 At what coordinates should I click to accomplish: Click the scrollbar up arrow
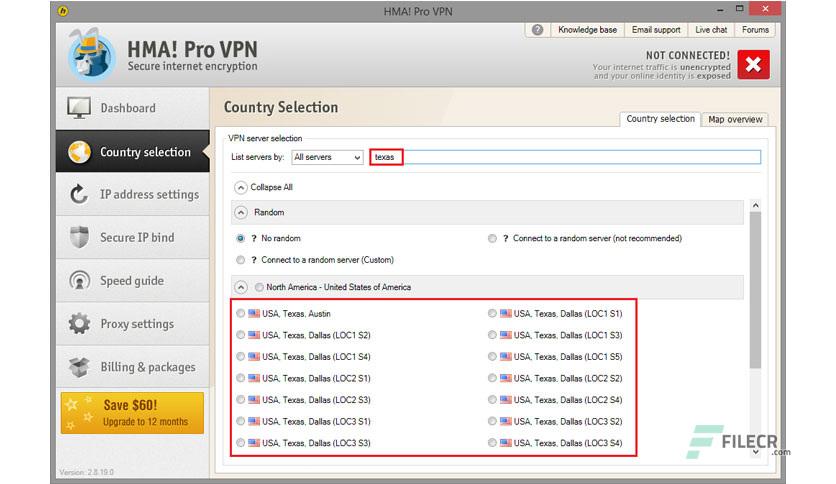click(x=755, y=206)
